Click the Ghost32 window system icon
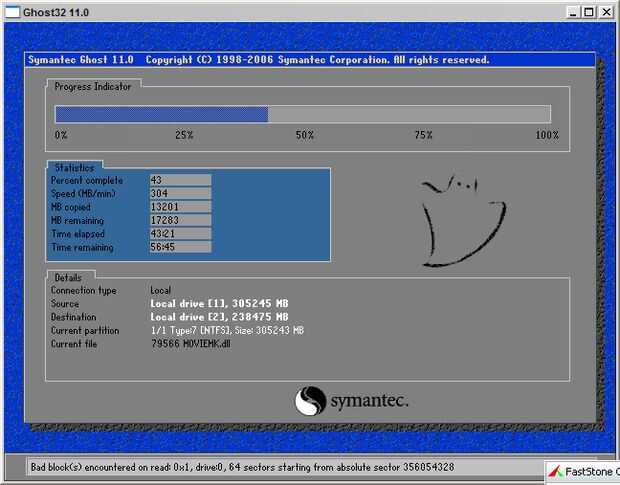620x485 pixels. 11,12
